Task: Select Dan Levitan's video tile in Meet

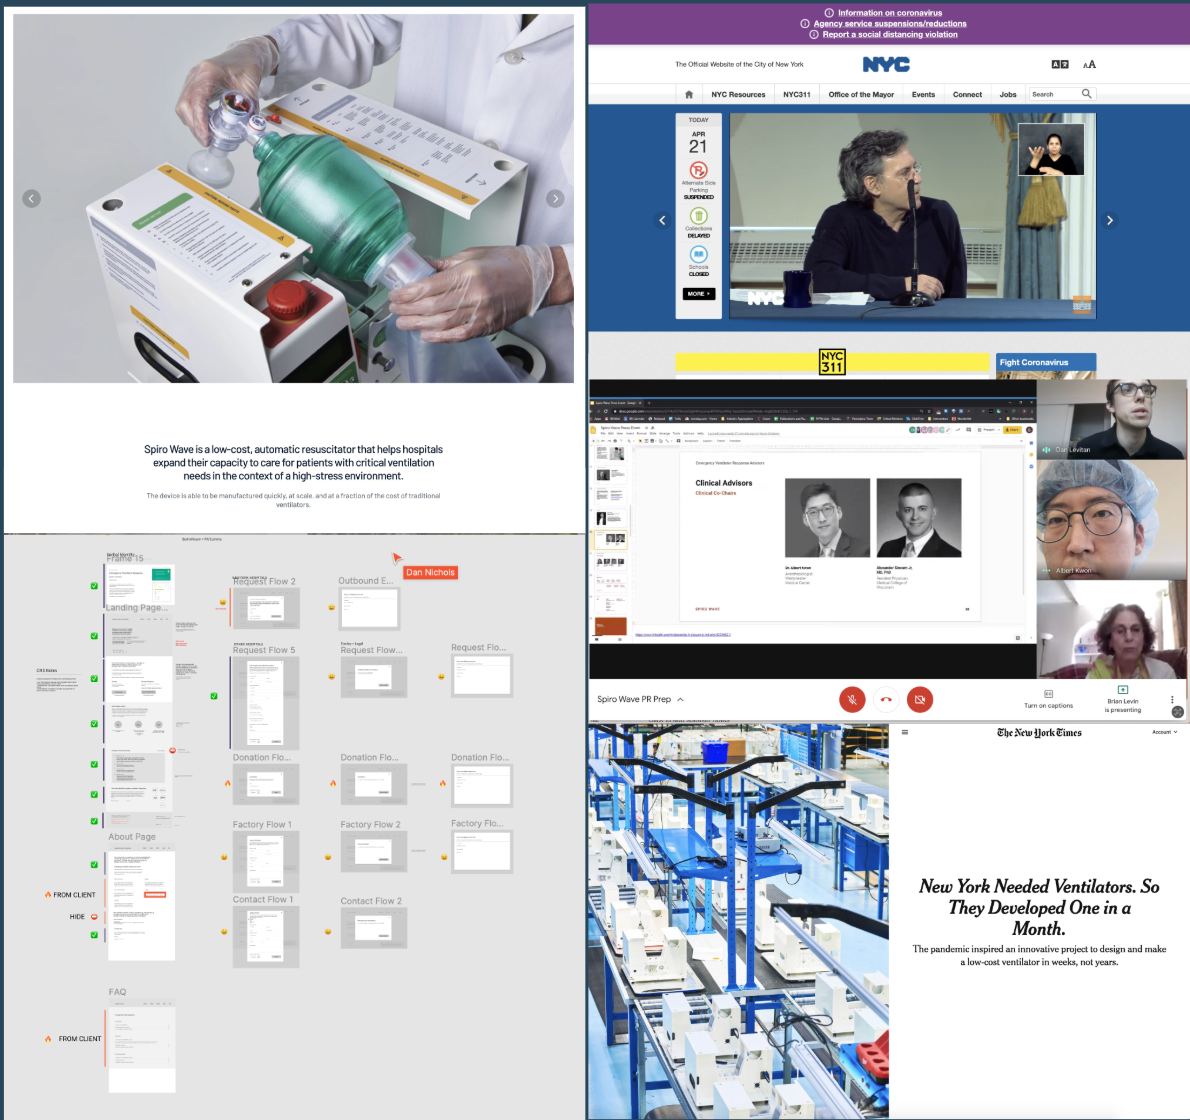Action: click(x=1112, y=420)
